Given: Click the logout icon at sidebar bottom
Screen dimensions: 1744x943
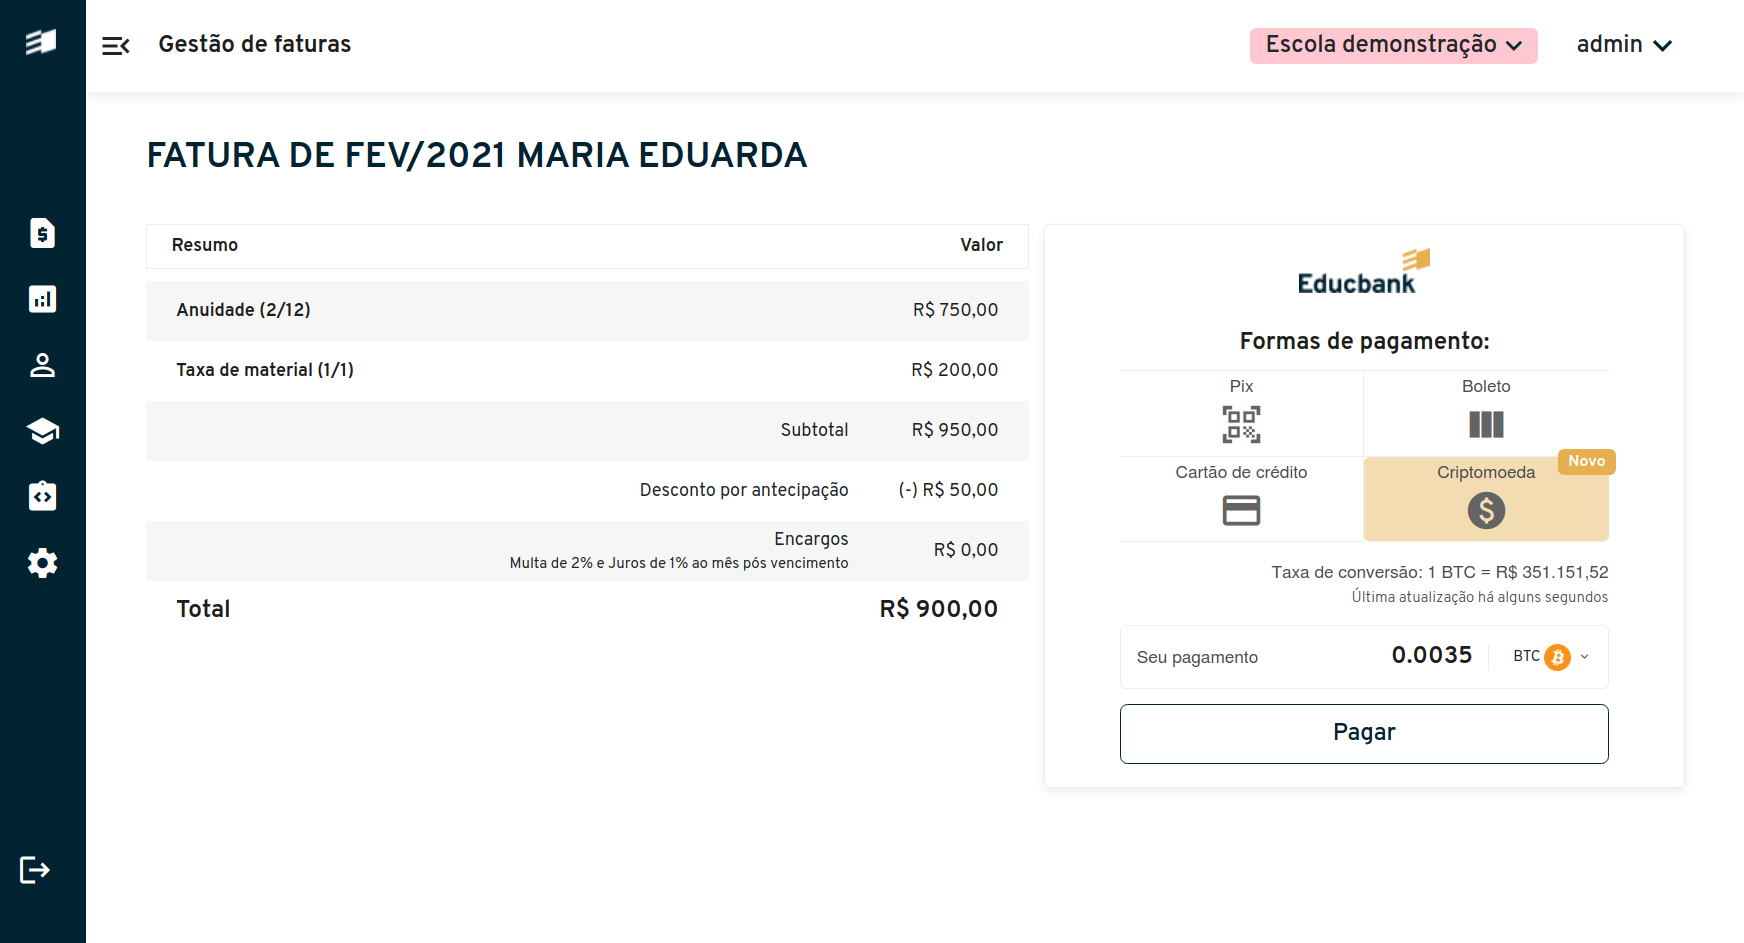Looking at the screenshot, I should point(35,870).
